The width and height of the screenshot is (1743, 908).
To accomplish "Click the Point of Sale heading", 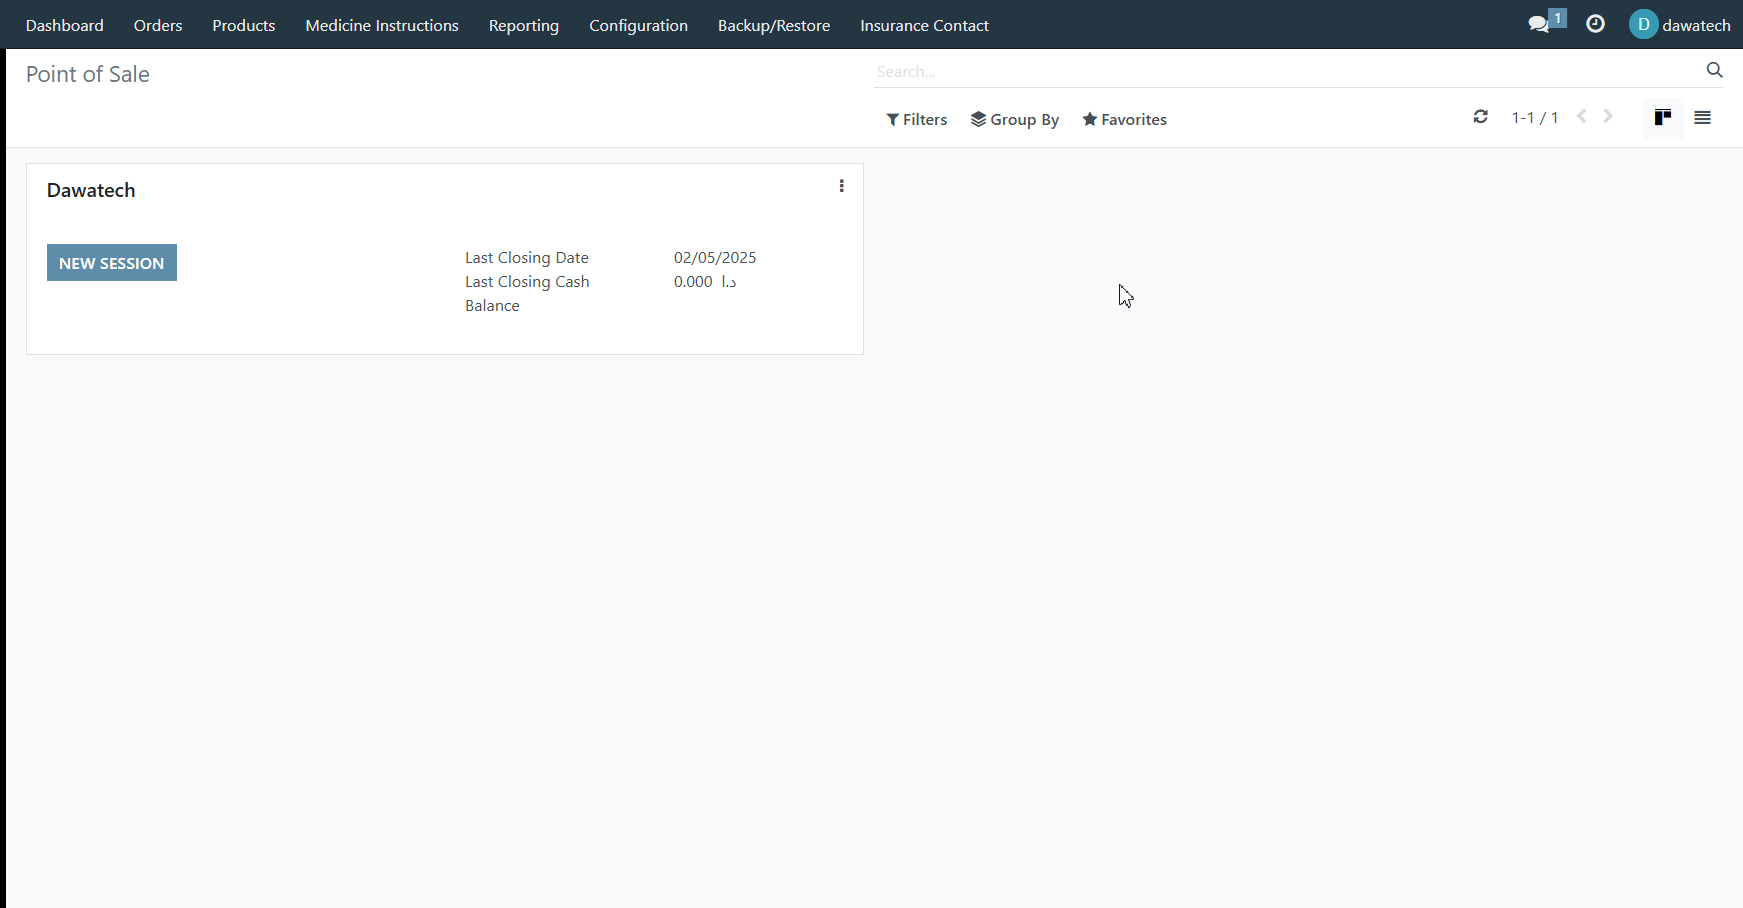I will [x=88, y=74].
